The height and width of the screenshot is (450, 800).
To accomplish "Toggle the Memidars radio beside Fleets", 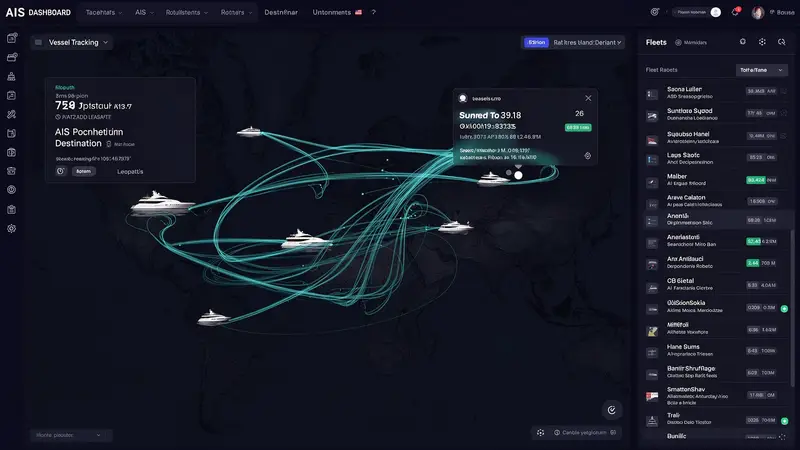I will [x=678, y=43].
